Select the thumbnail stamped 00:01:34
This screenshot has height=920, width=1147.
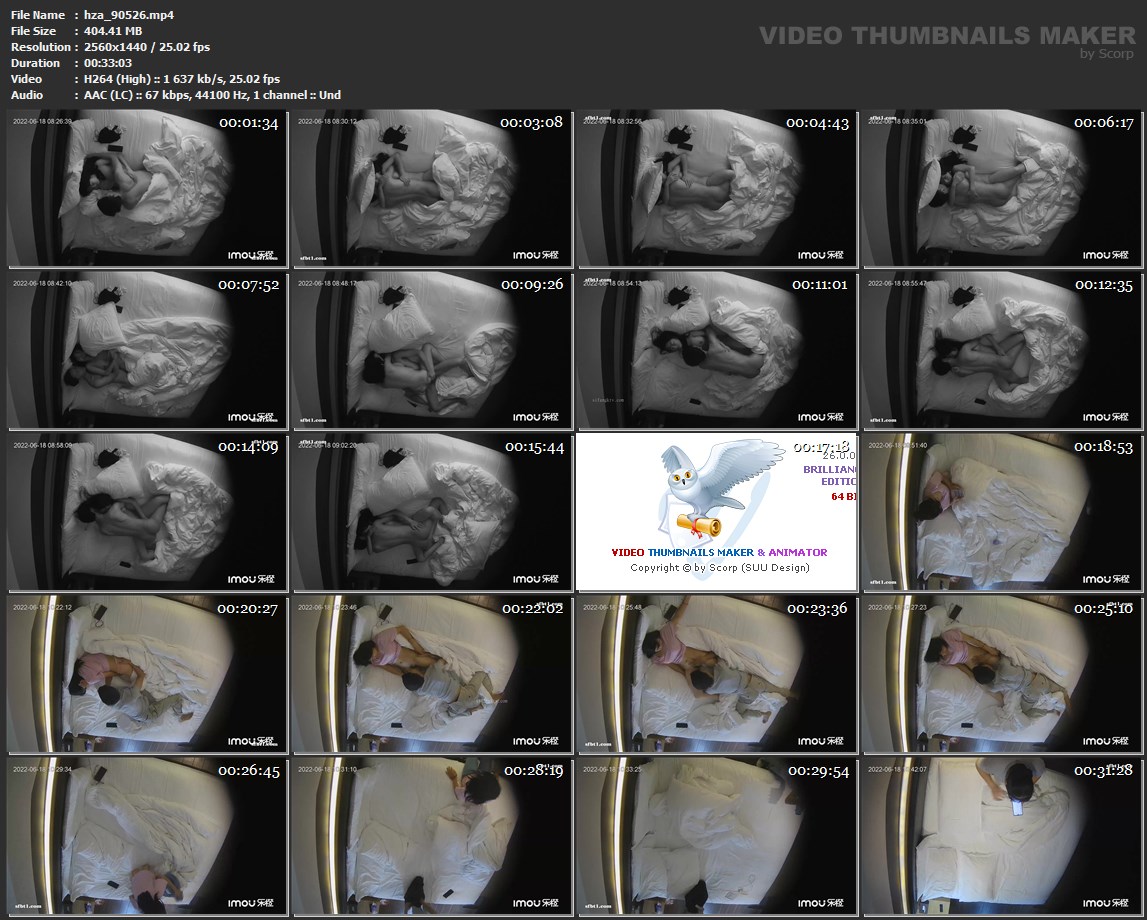click(147, 188)
